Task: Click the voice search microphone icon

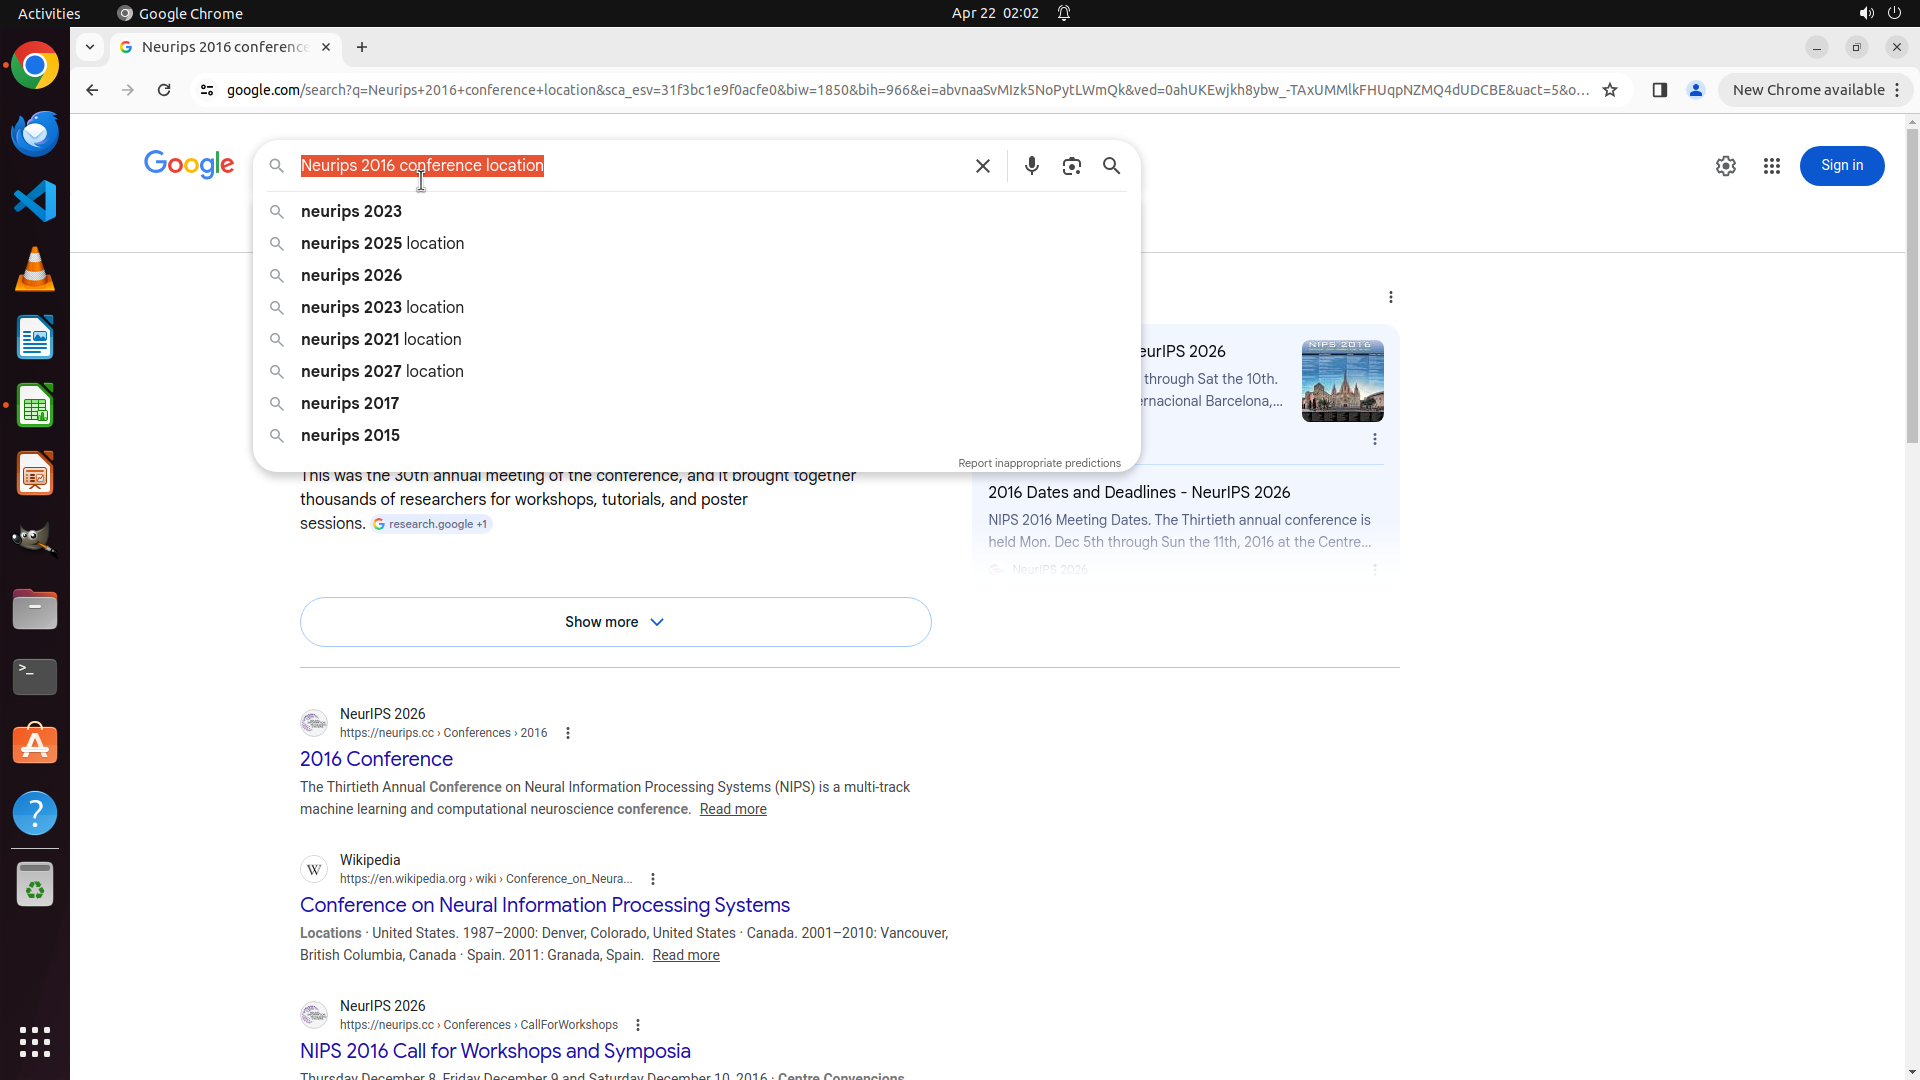Action: [x=1031, y=166]
